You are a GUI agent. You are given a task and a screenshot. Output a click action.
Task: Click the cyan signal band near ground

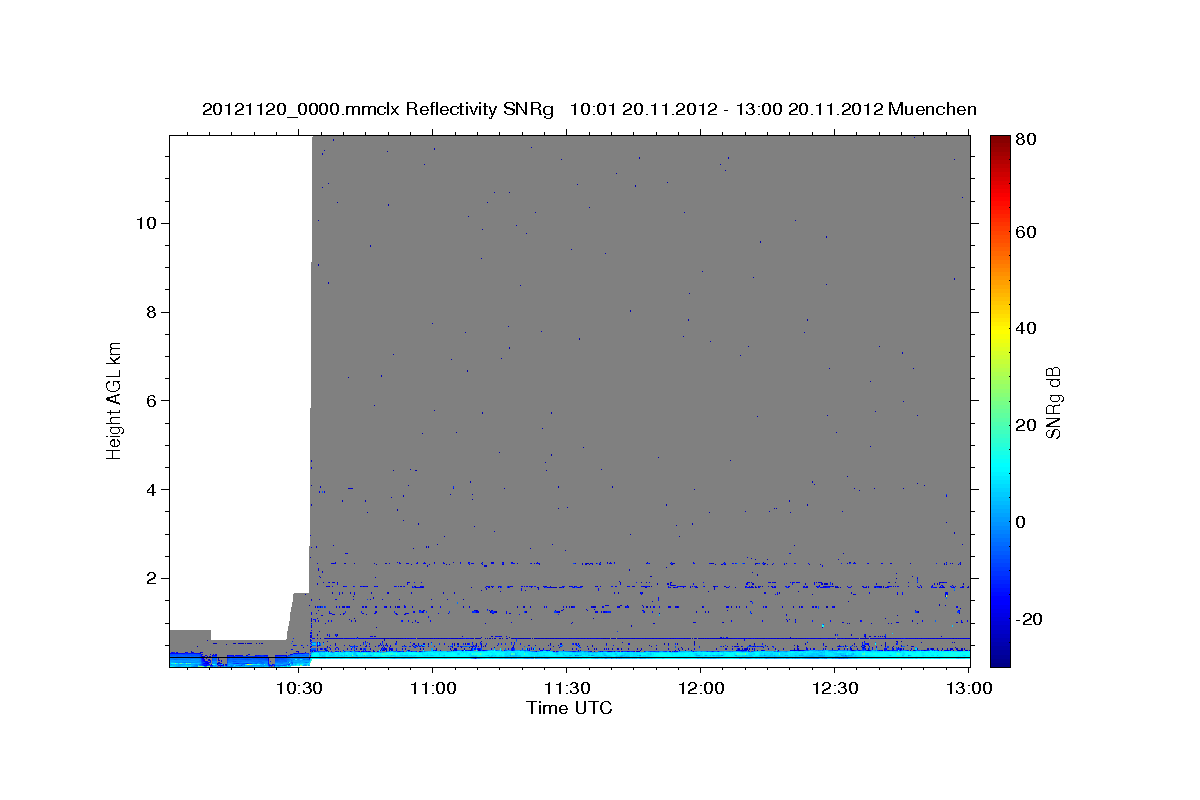tap(640, 655)
